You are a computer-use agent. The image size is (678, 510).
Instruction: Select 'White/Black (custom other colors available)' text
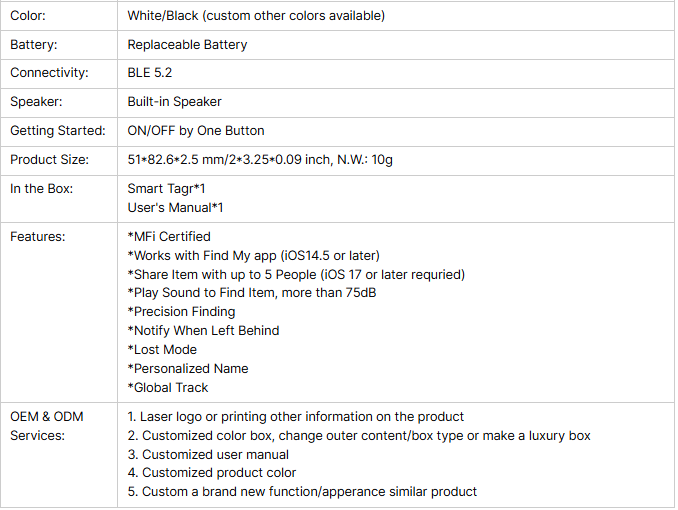click(256, 16)
